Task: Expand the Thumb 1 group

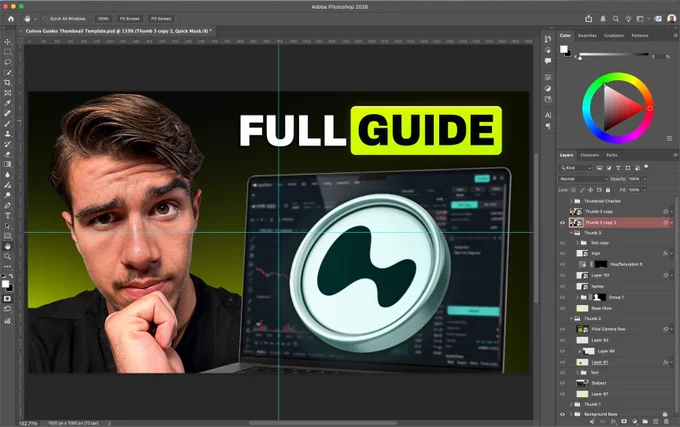Action: 571,404
